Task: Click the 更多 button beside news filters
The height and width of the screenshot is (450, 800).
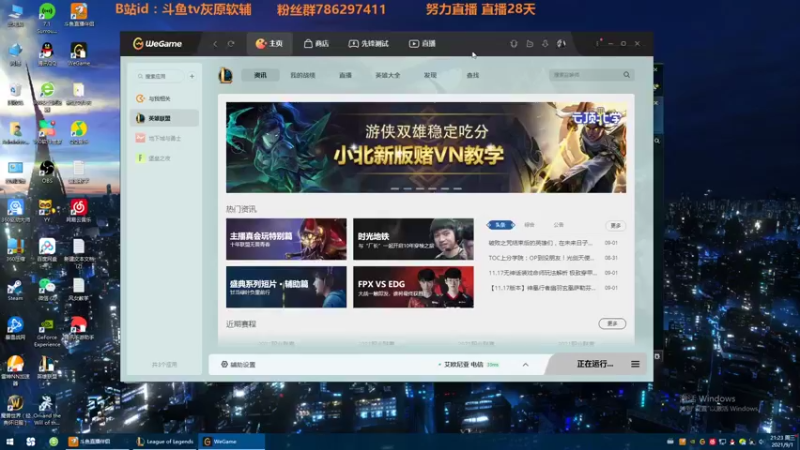Action: click(616, 226)
